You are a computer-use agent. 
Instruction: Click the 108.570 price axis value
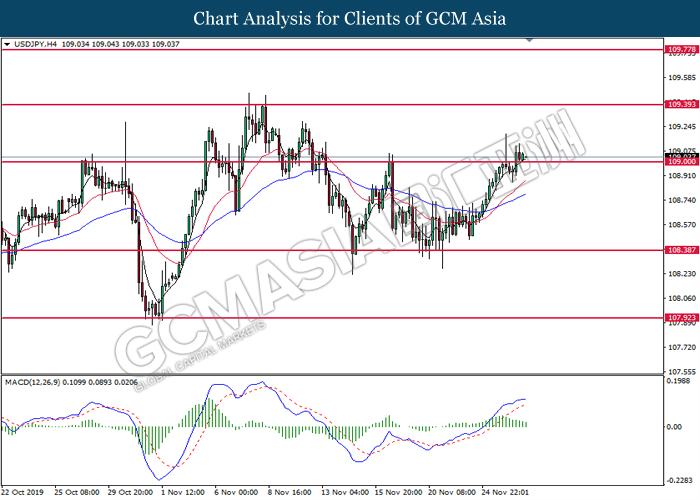pyautogui.click(x=682, y=225)
